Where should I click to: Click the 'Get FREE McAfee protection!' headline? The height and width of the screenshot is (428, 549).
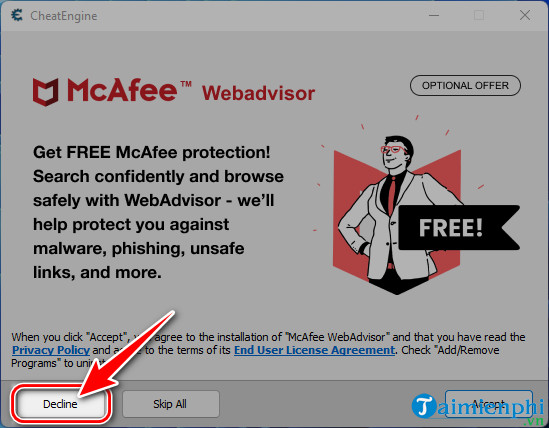click(152, 152)
